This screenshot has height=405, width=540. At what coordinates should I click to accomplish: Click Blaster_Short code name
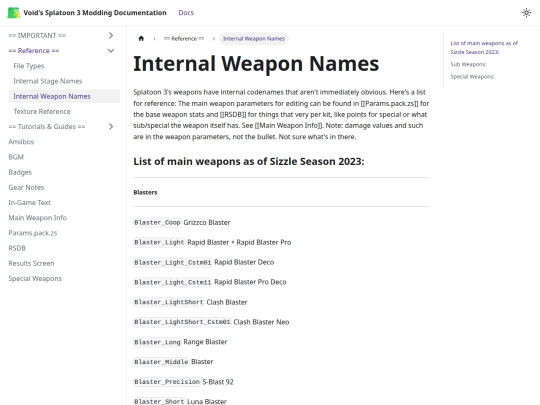click(x=159, y=401)
